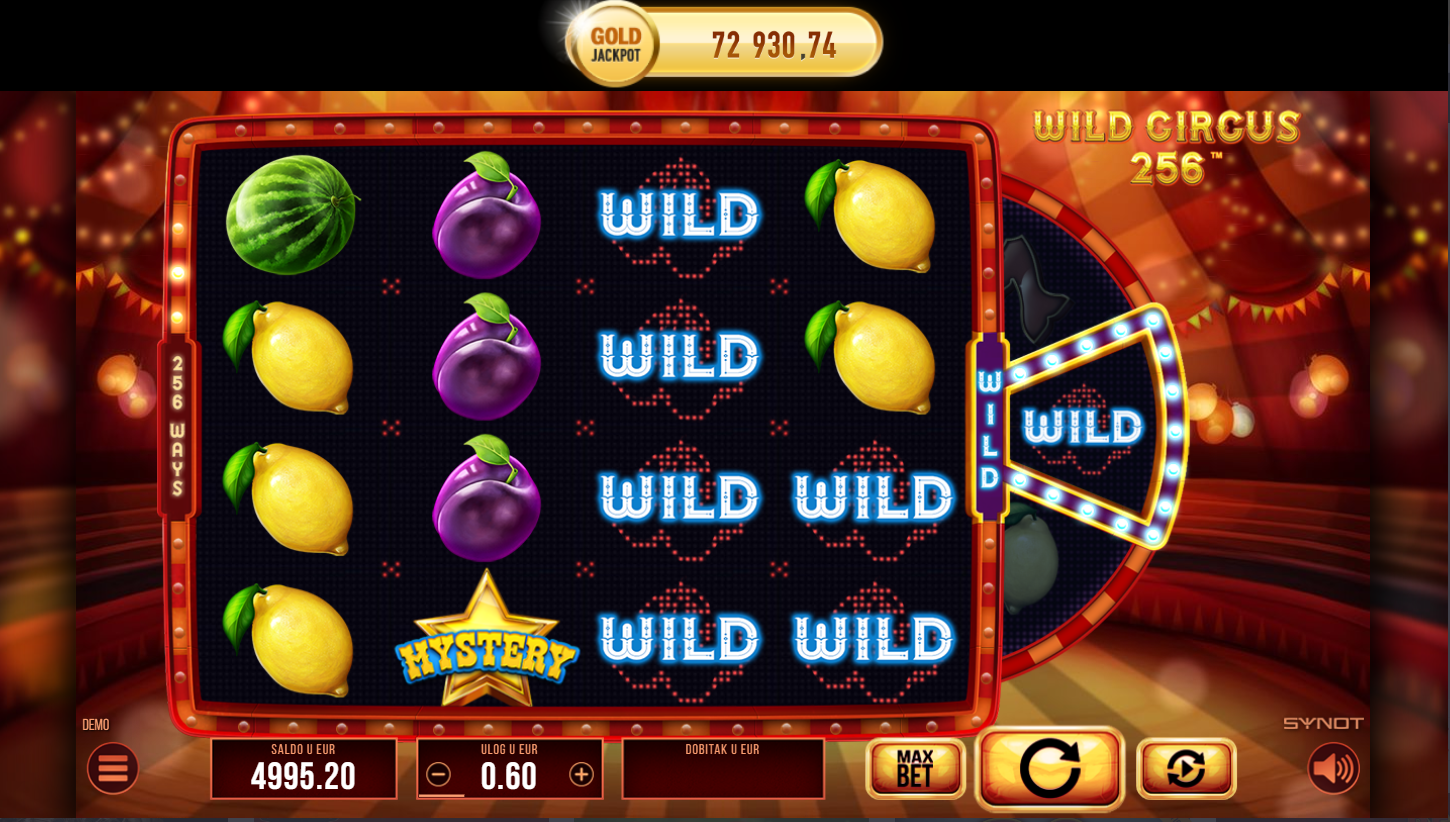
Task: Click the WILD segment on the wheel
Action: [1084, 427]
